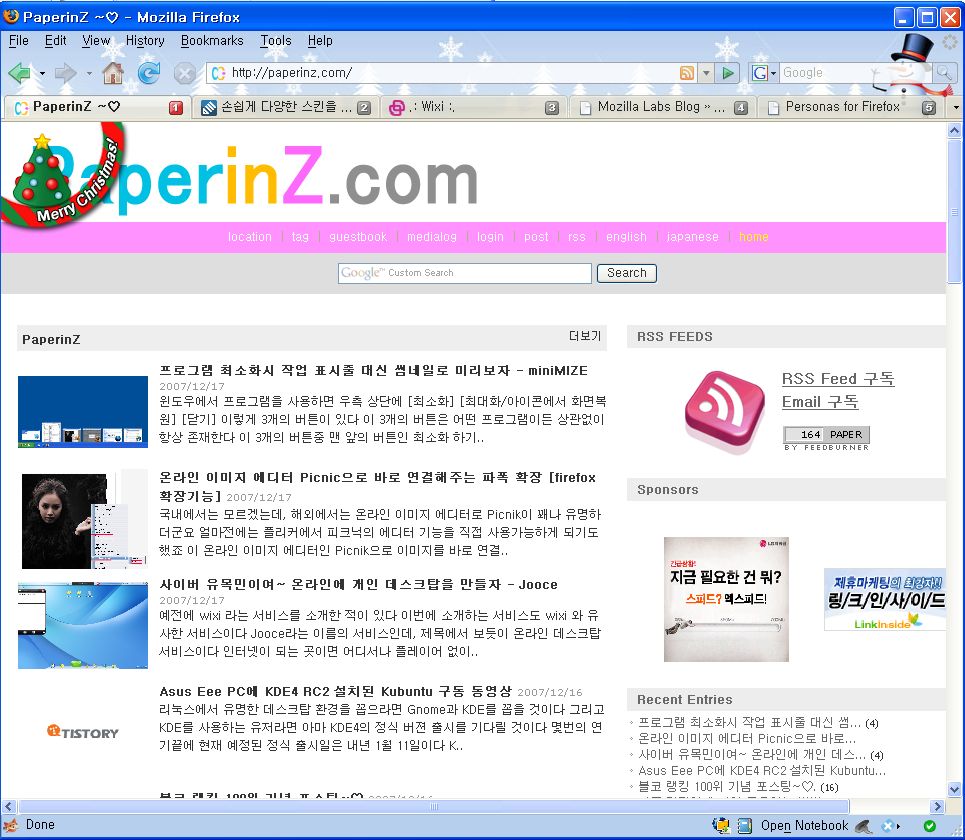
Task: Open the miniMIZE article title
Action: point(373,370)
